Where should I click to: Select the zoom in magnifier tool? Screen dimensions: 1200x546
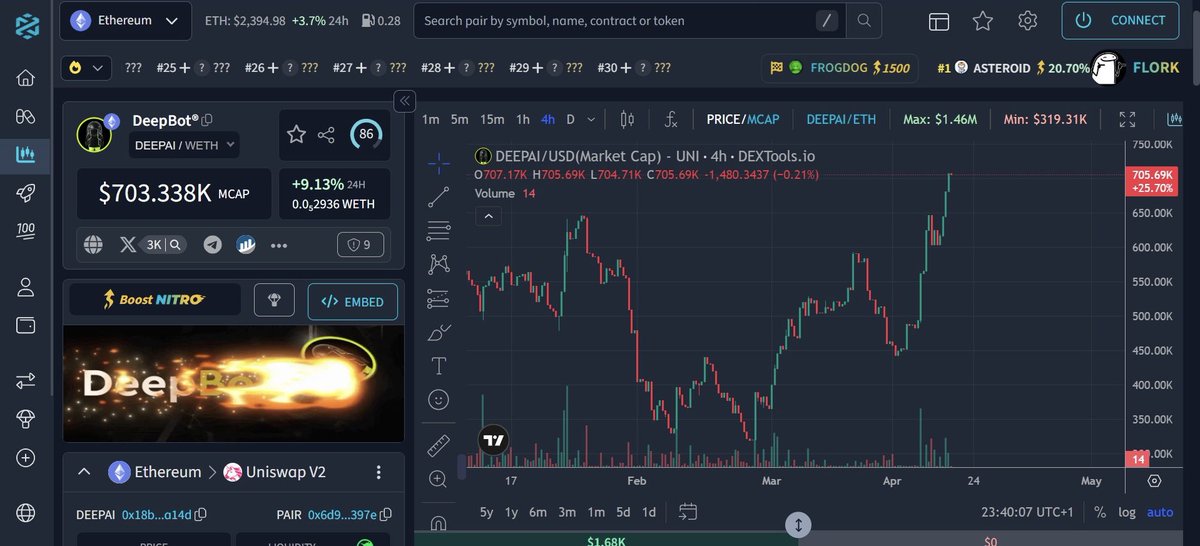point(438,479)
